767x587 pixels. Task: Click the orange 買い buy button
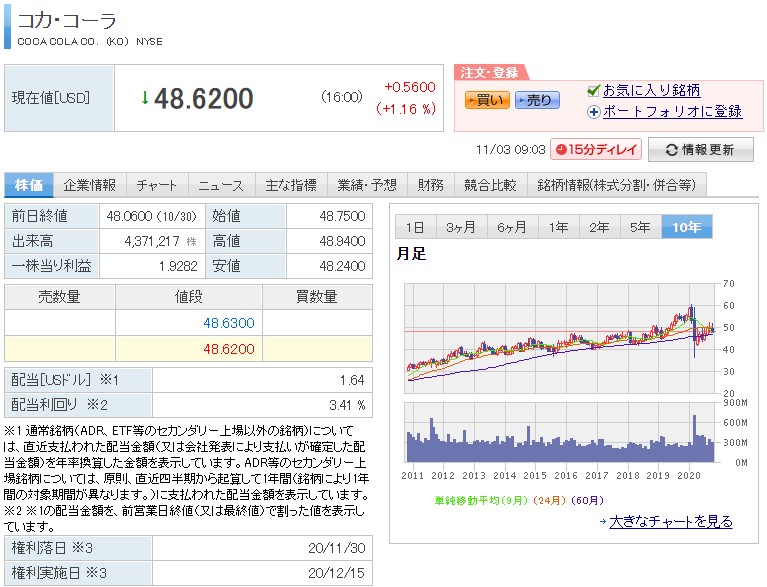(487, 100)
